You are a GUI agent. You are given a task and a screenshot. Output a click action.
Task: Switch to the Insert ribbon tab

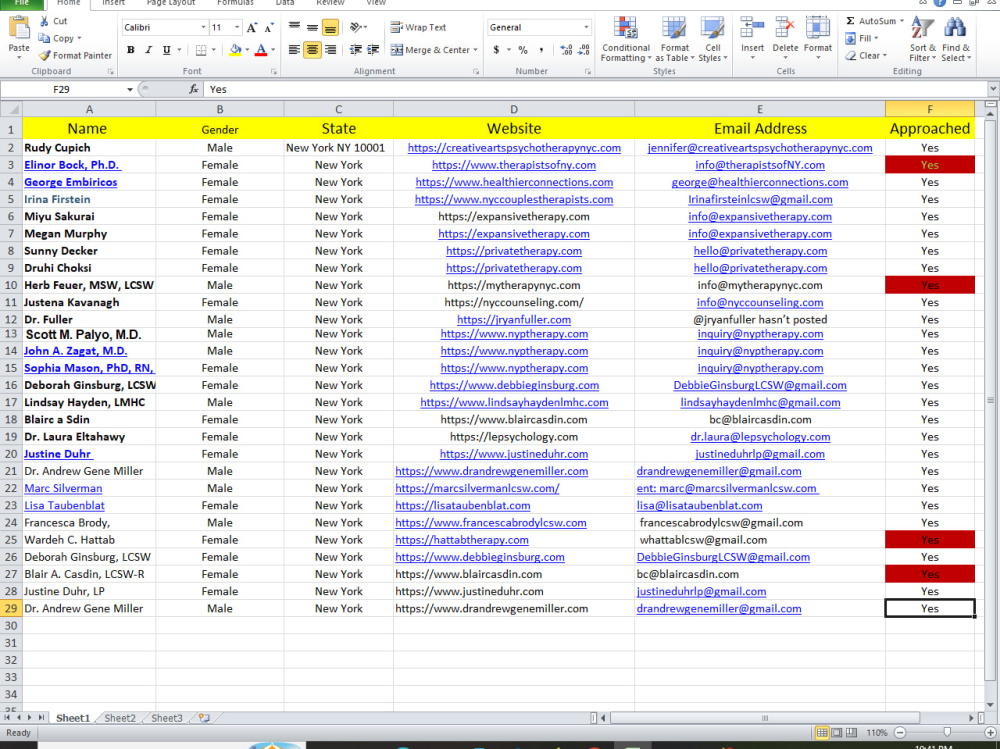(x=114, y=3)
